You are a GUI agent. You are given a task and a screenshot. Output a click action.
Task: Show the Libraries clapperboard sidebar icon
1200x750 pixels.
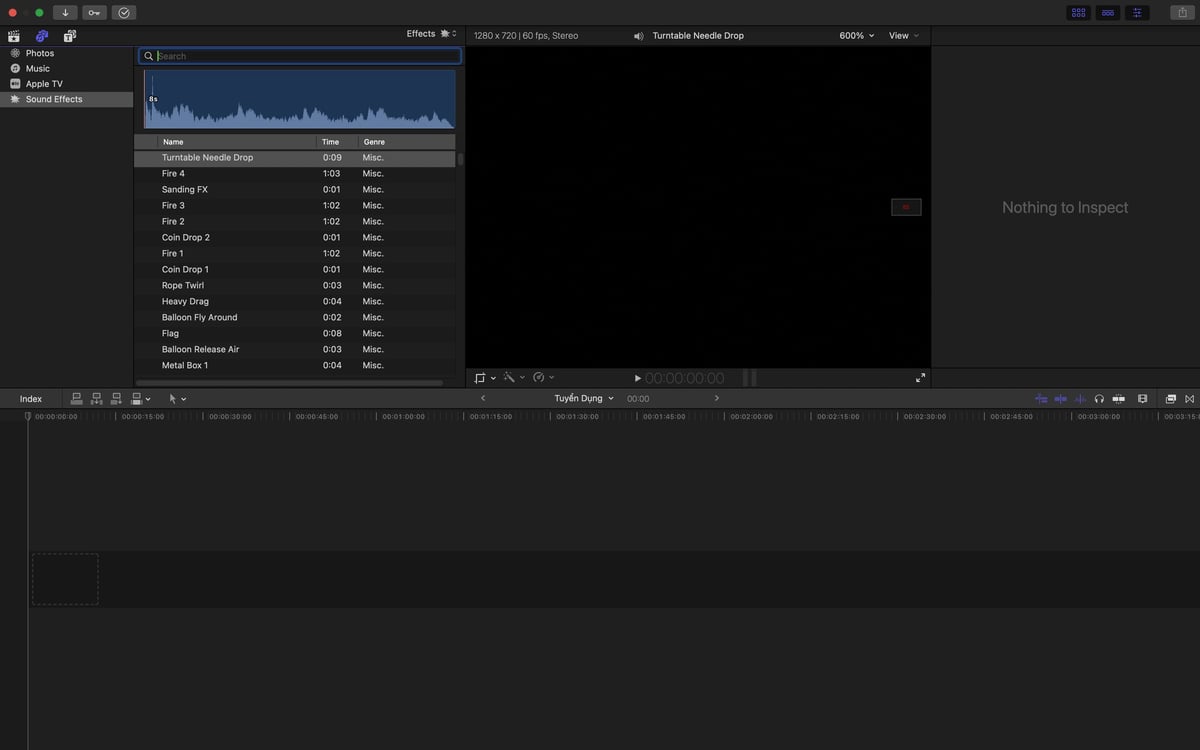point(14,36)
